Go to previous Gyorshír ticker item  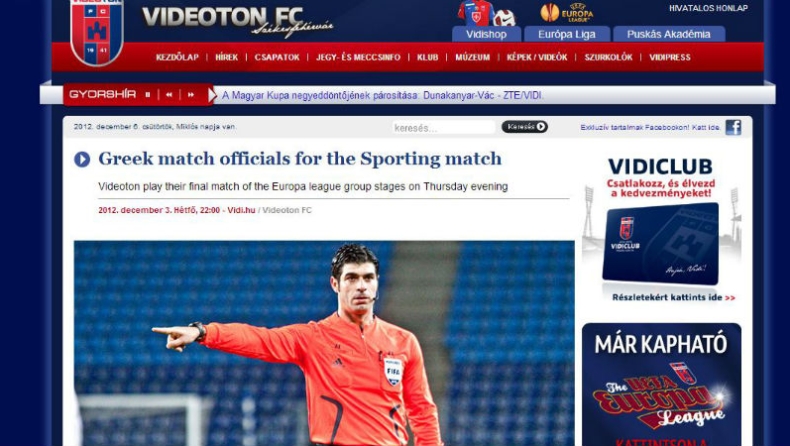tap(169, 94)
